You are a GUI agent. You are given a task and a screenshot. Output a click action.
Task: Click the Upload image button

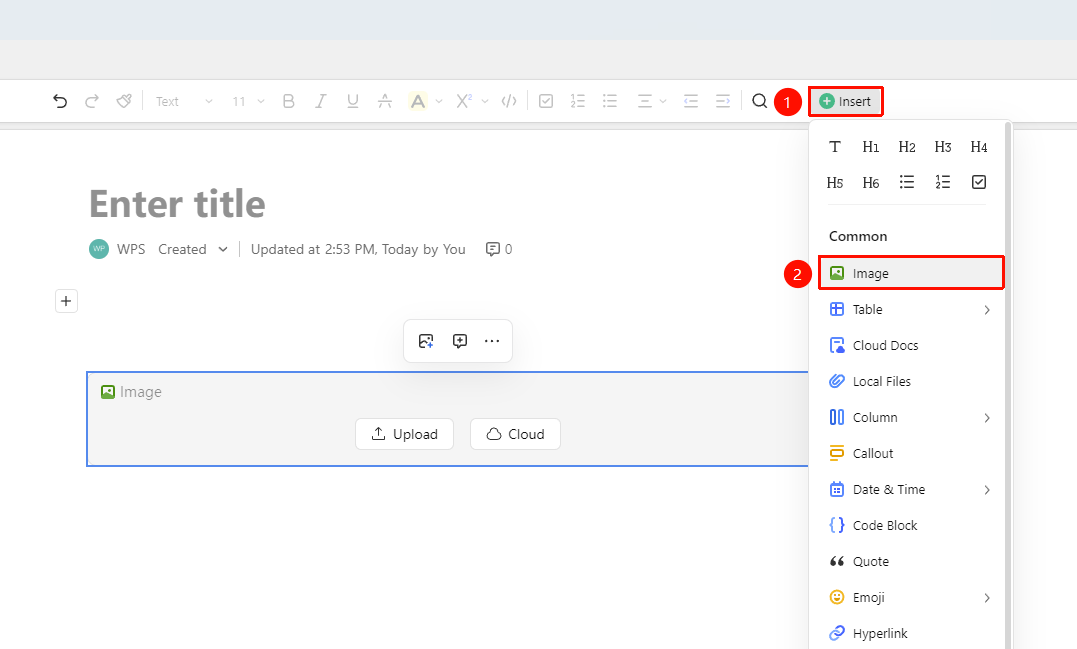tap(405, 434)
